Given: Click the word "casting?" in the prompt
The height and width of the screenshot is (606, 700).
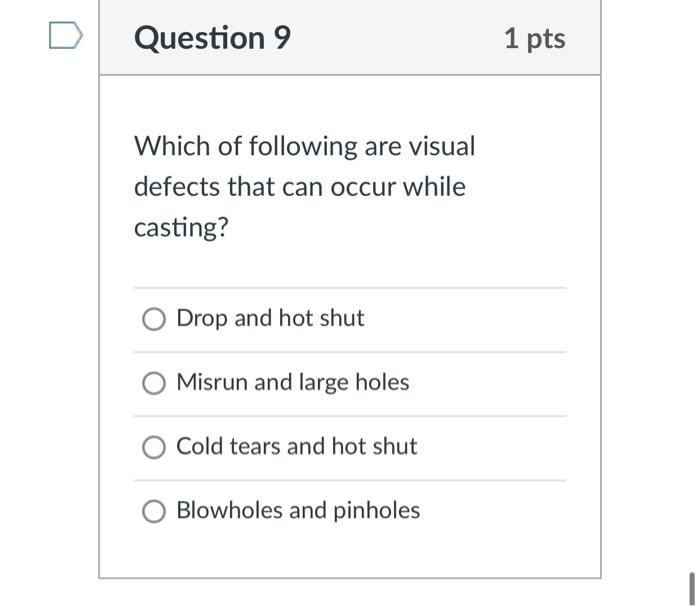Looking at the screenshot, I should pos(182,228).
